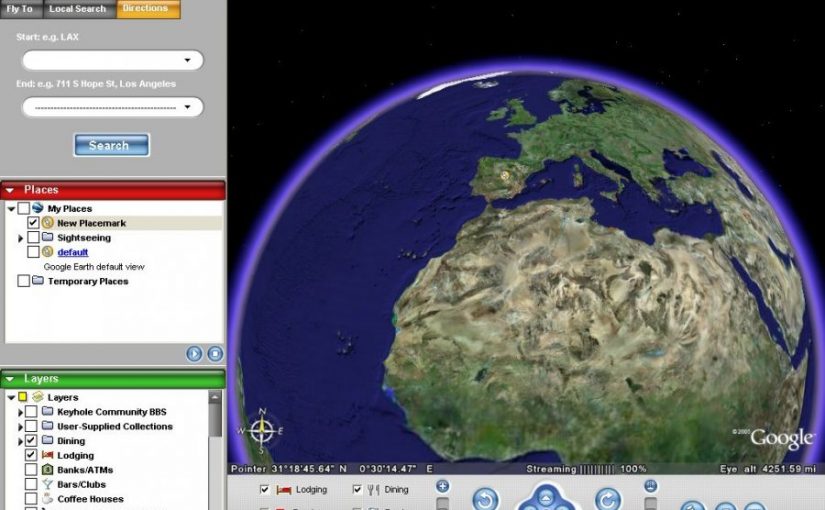Viewport: 825px width, 510px height.
Task: Start the Places tour play button
Action: pyautogui.click(x=194, y=354)
